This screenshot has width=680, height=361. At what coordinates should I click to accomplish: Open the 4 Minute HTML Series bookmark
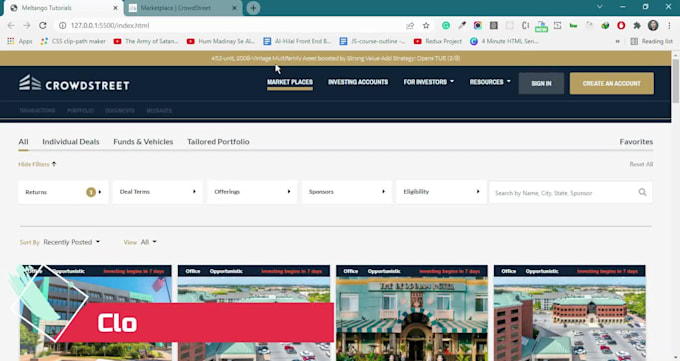(x=504, y=41)
